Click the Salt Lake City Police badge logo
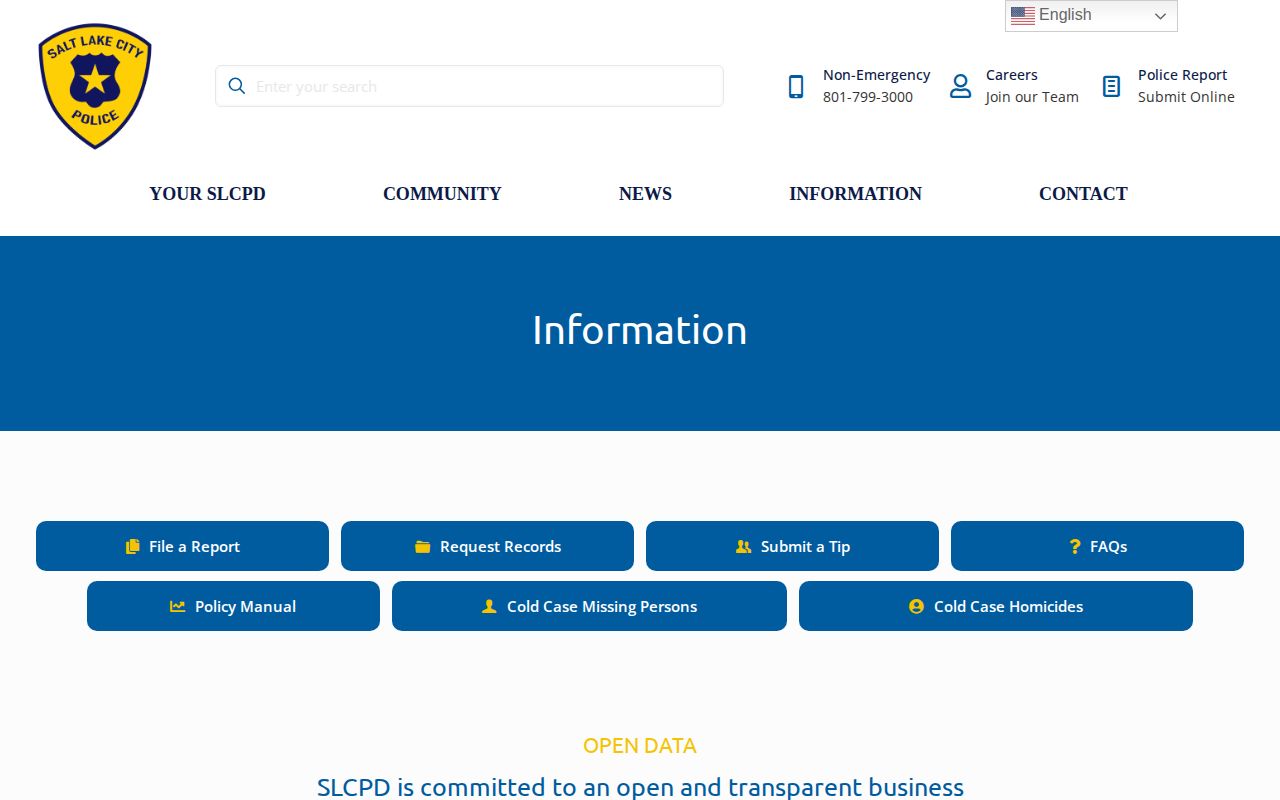The image size is (1280, 800). pos(95,86)
